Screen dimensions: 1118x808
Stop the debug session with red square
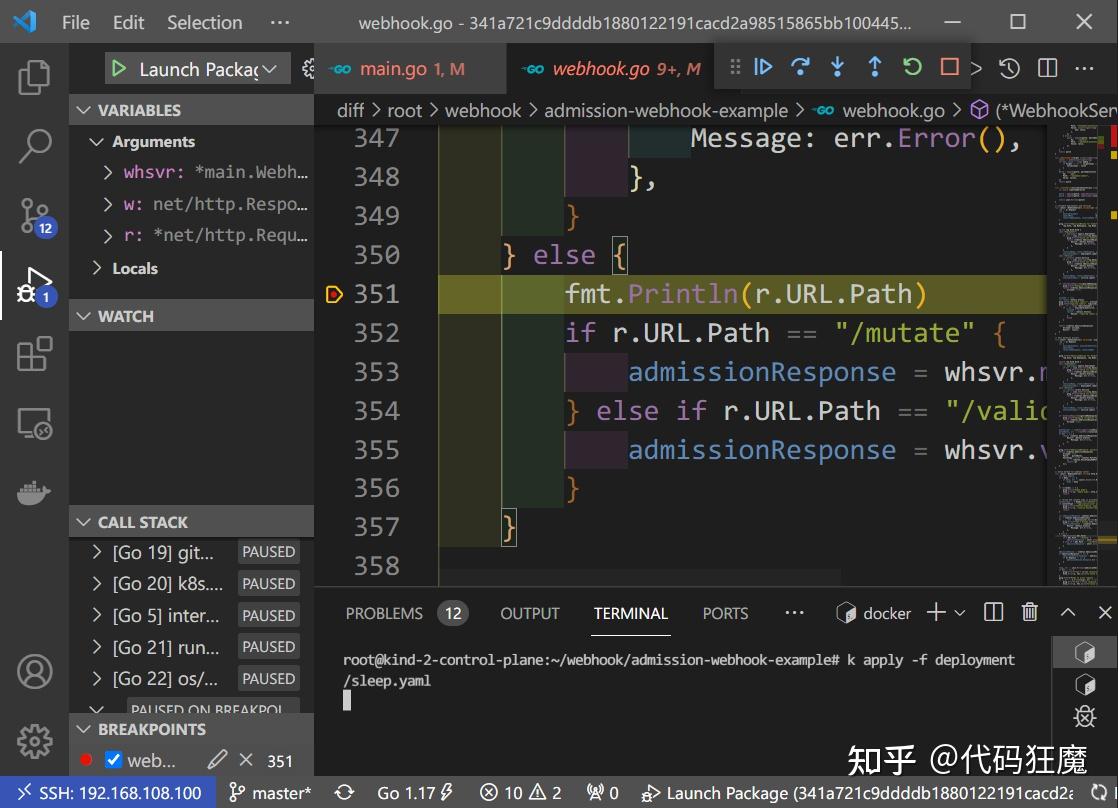[949, 67]
